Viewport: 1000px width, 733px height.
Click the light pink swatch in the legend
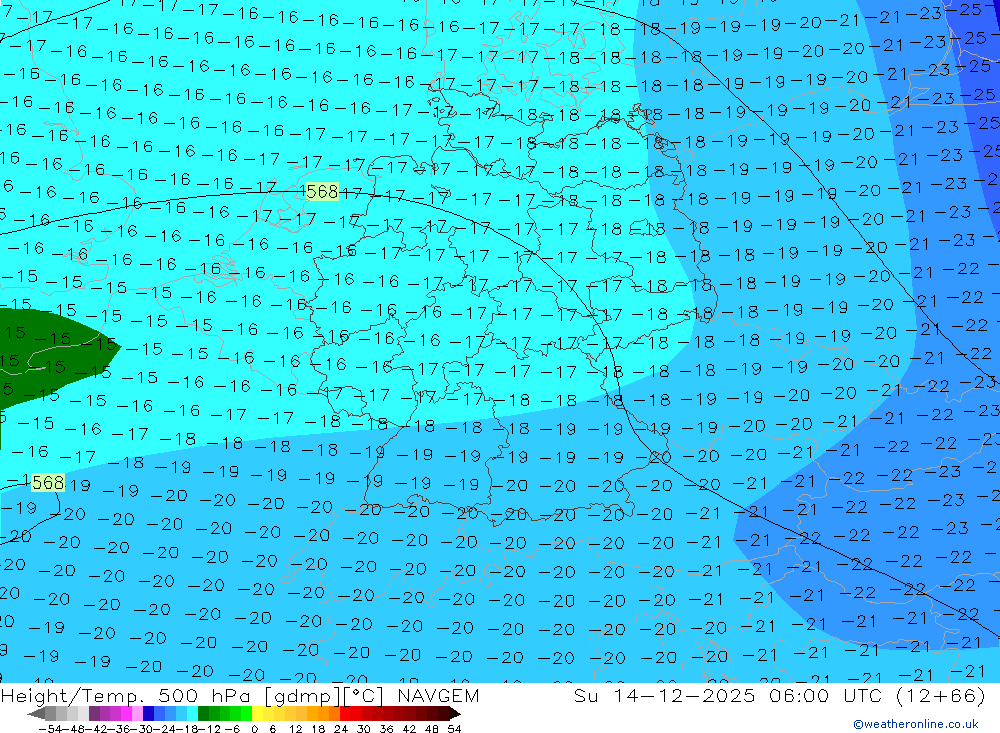point(137,714)
